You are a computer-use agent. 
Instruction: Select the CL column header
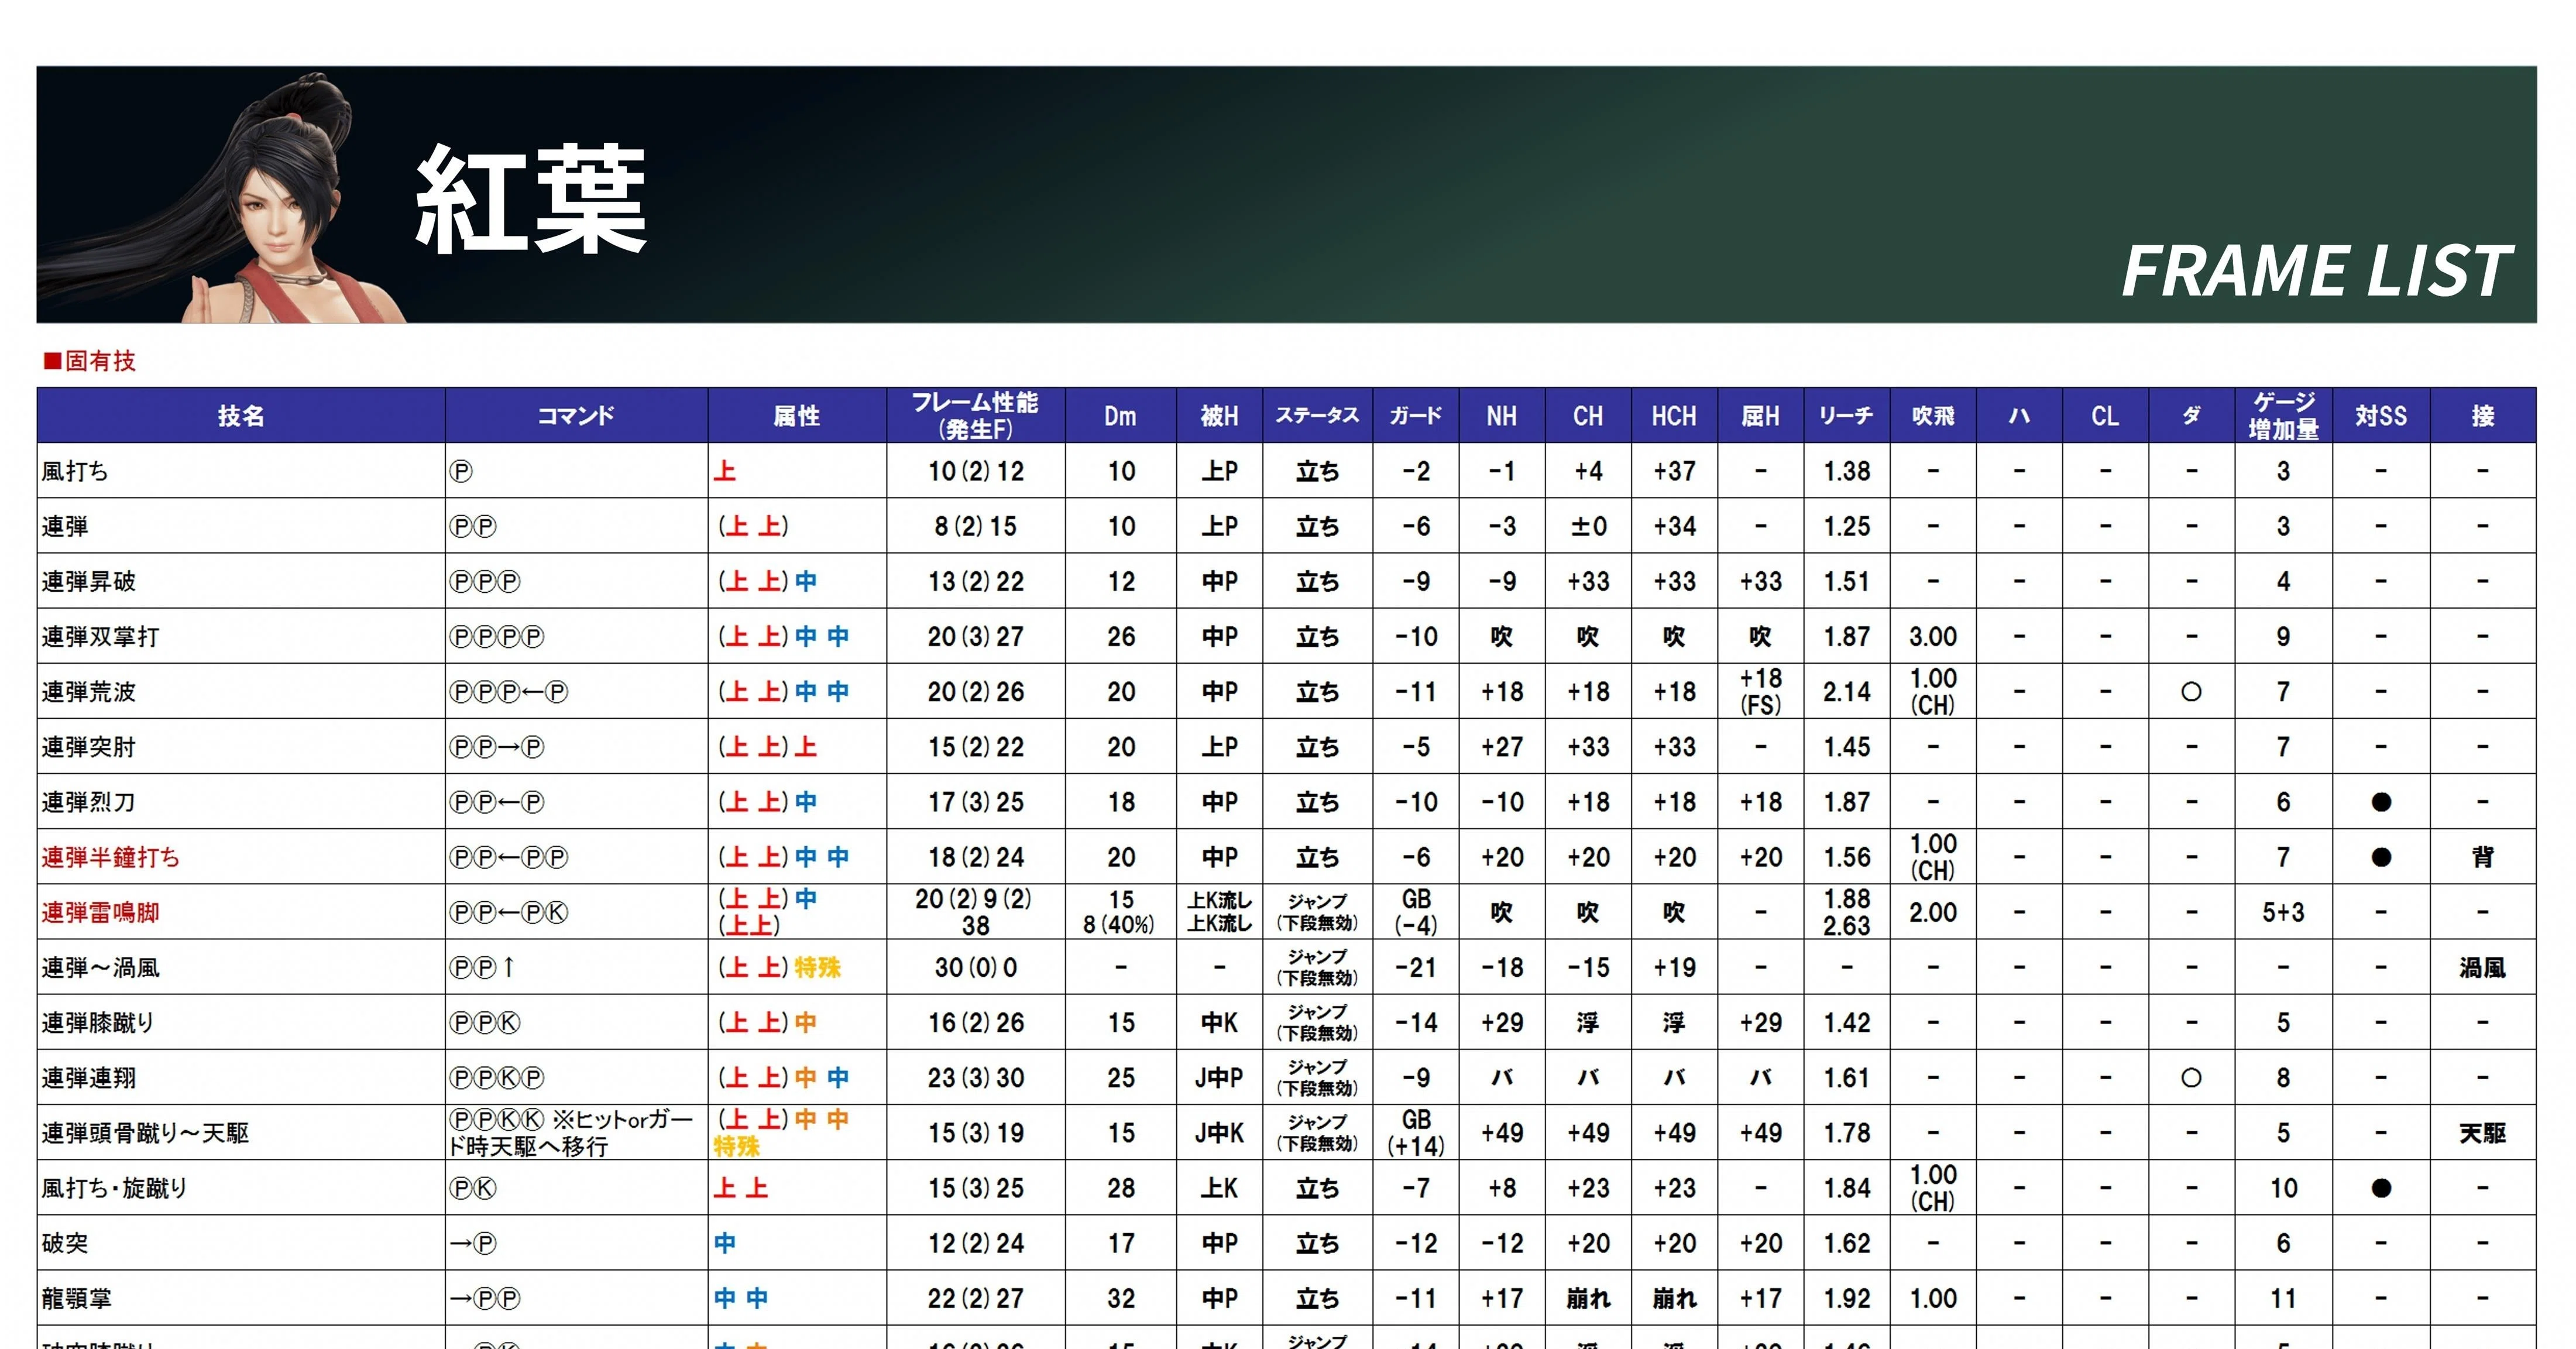pyautogui.click(x=2105, y=416)
